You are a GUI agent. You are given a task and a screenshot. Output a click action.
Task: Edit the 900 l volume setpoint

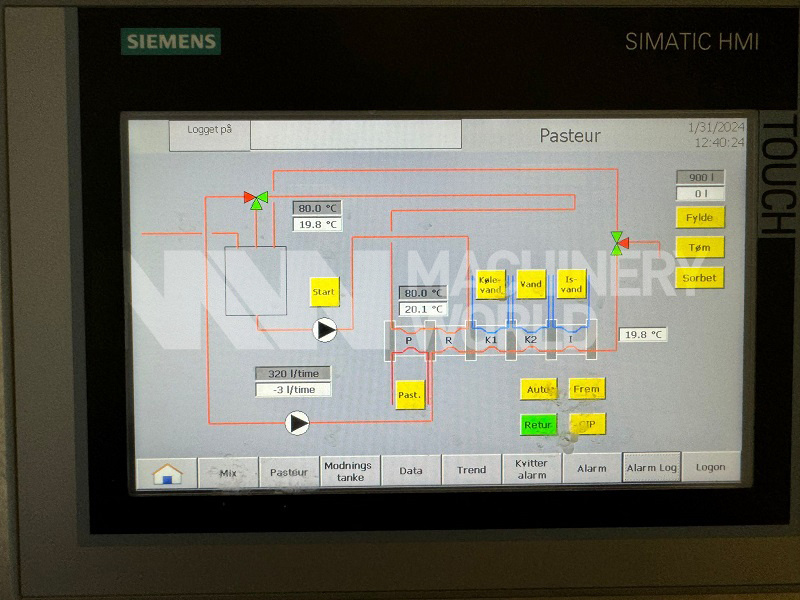(700, 177)
